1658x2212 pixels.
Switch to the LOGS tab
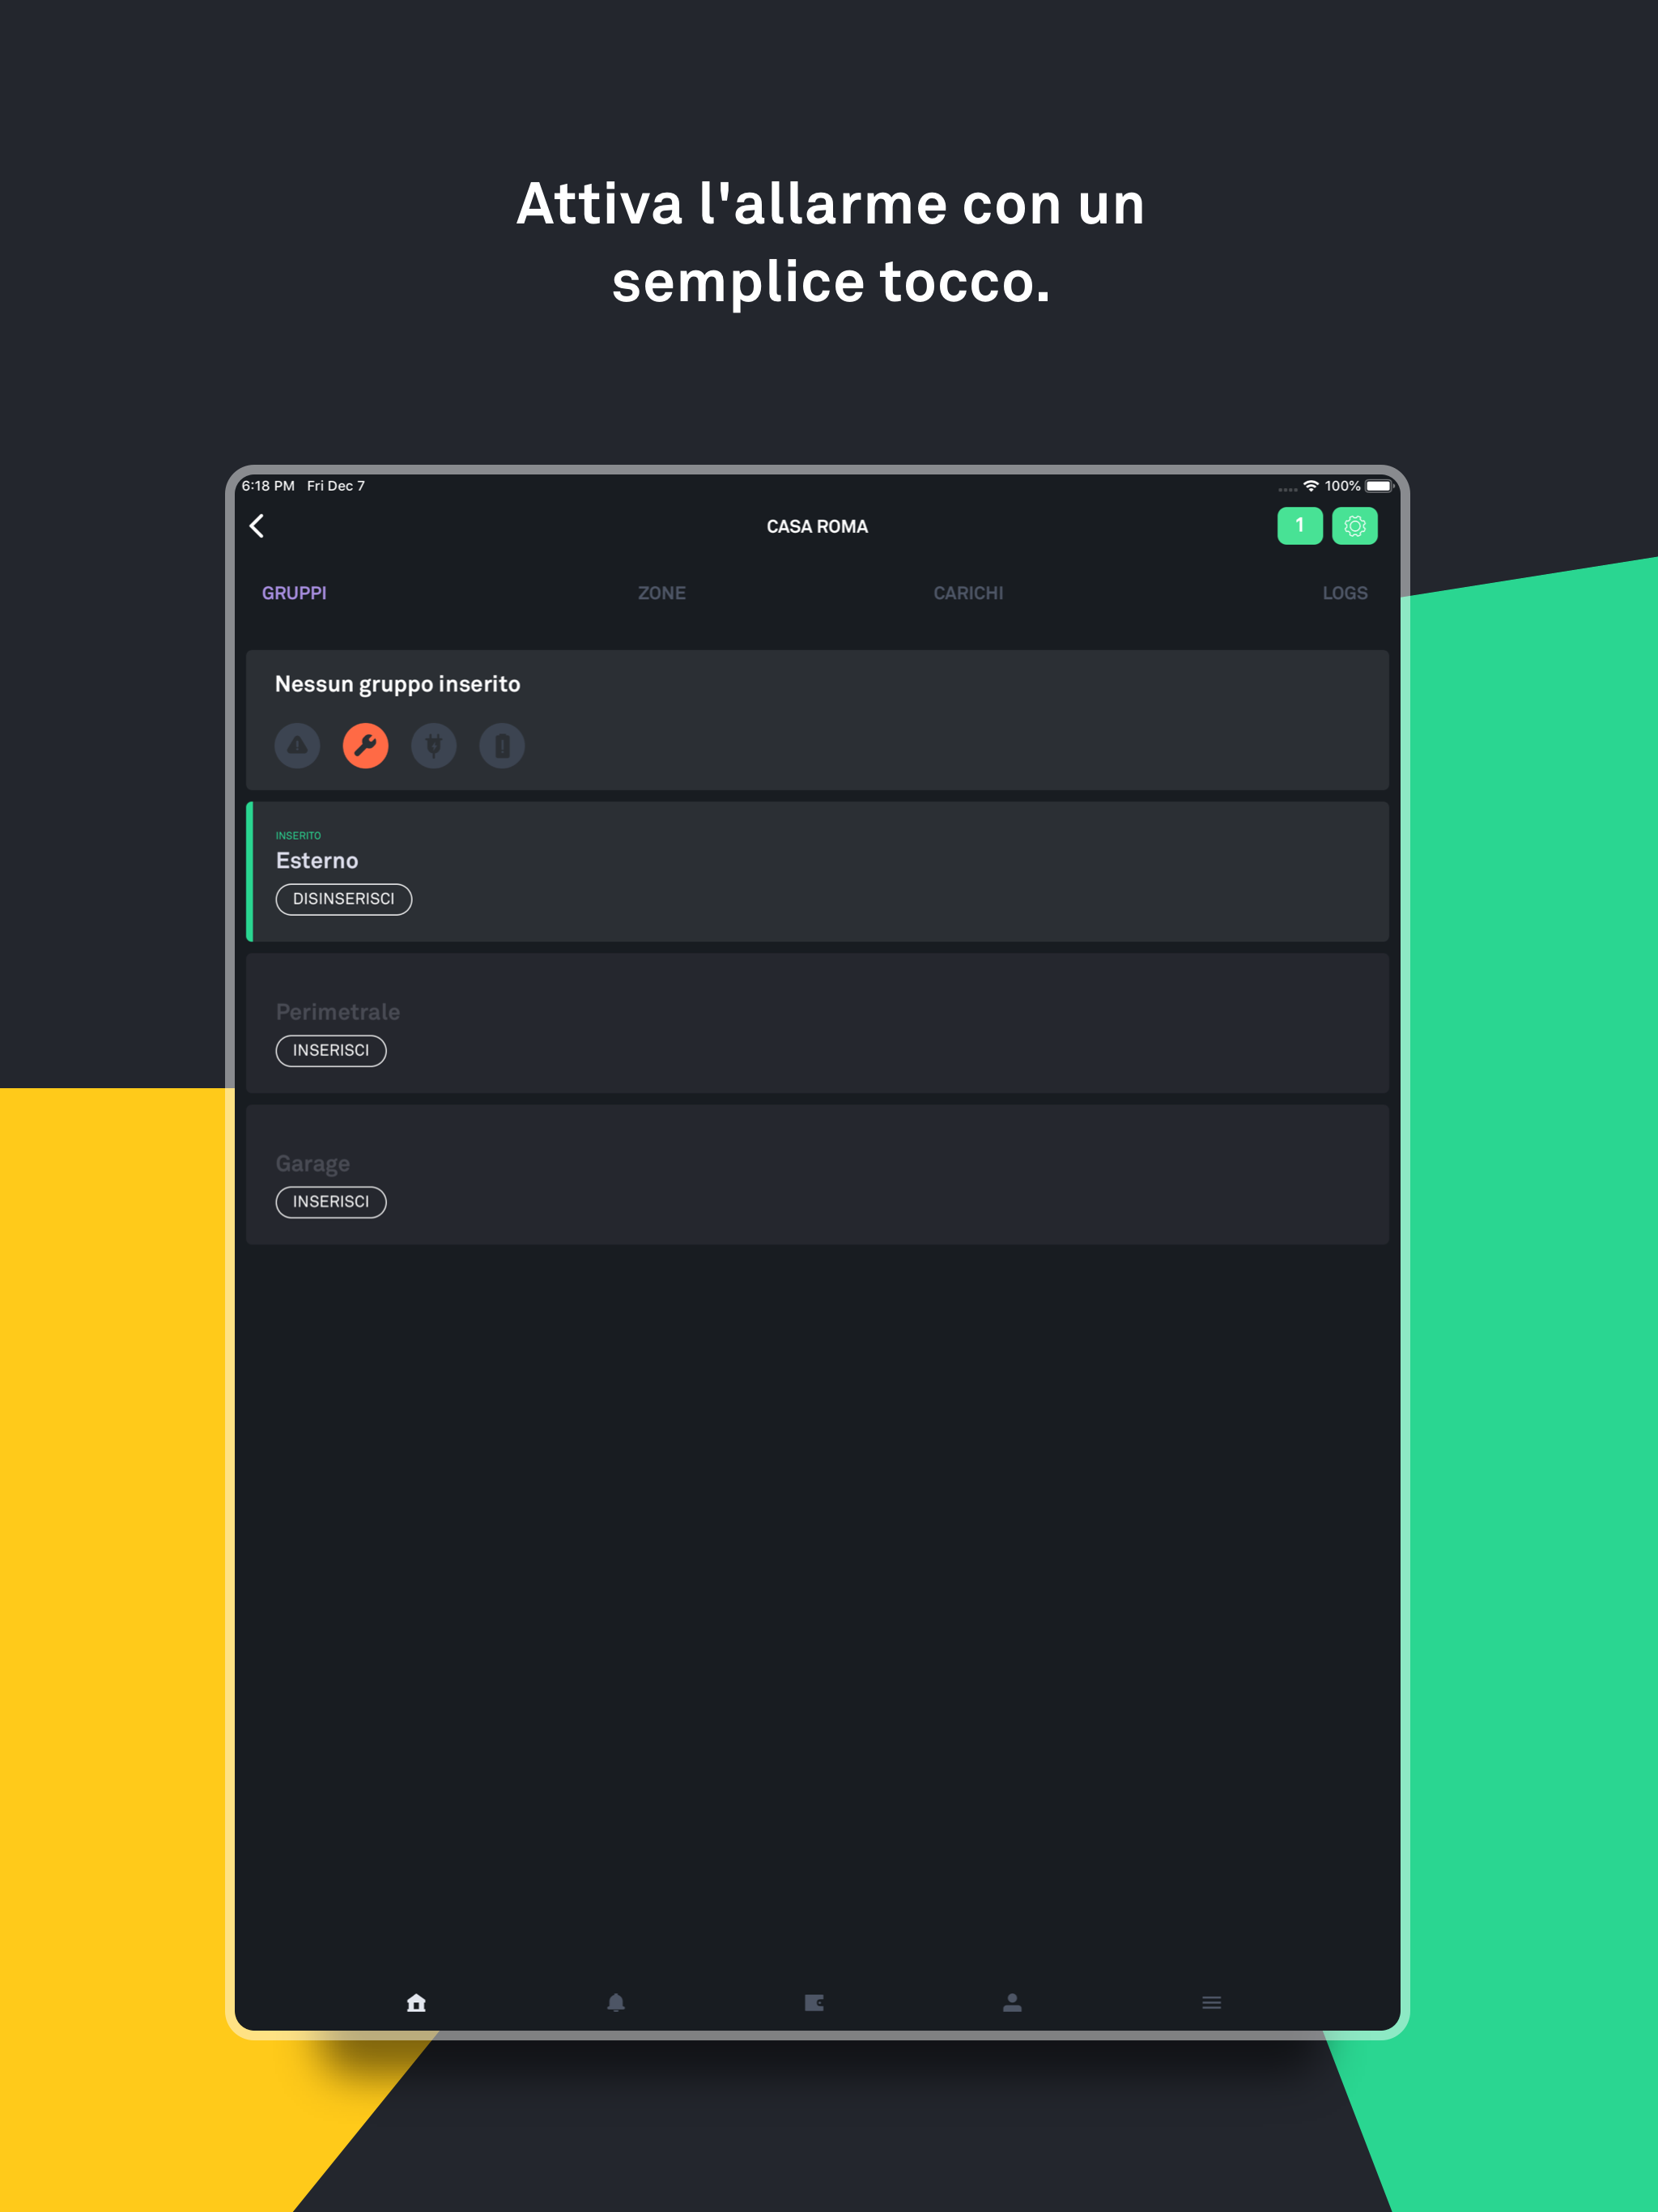point(1344,593)
